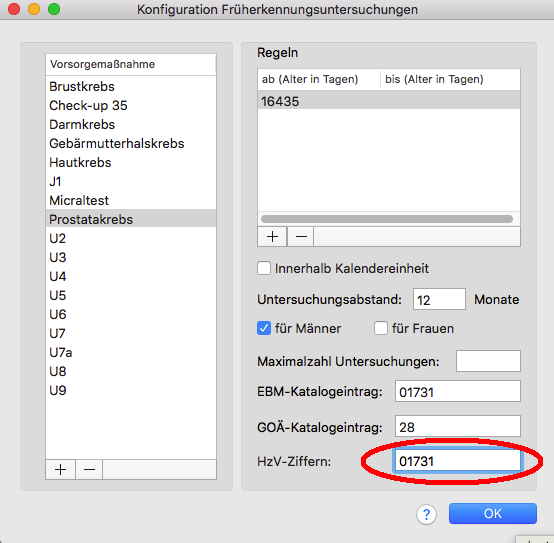The width and height of the screenshot is (554, 543).
Task: Uncheck the für Männer checkbox
Action: 264,328
